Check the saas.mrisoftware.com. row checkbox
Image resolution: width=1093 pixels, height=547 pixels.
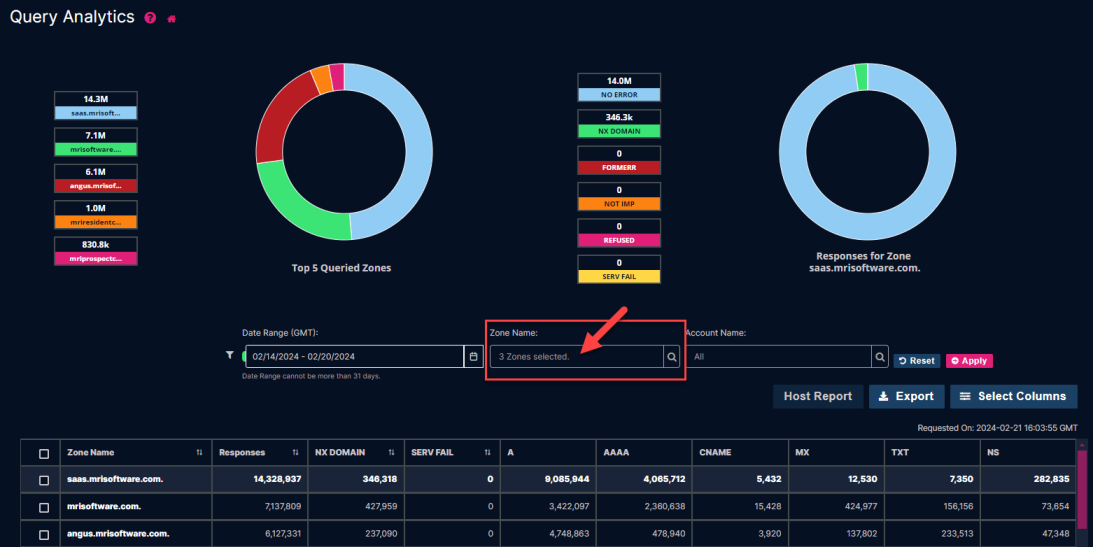point(44,480)
